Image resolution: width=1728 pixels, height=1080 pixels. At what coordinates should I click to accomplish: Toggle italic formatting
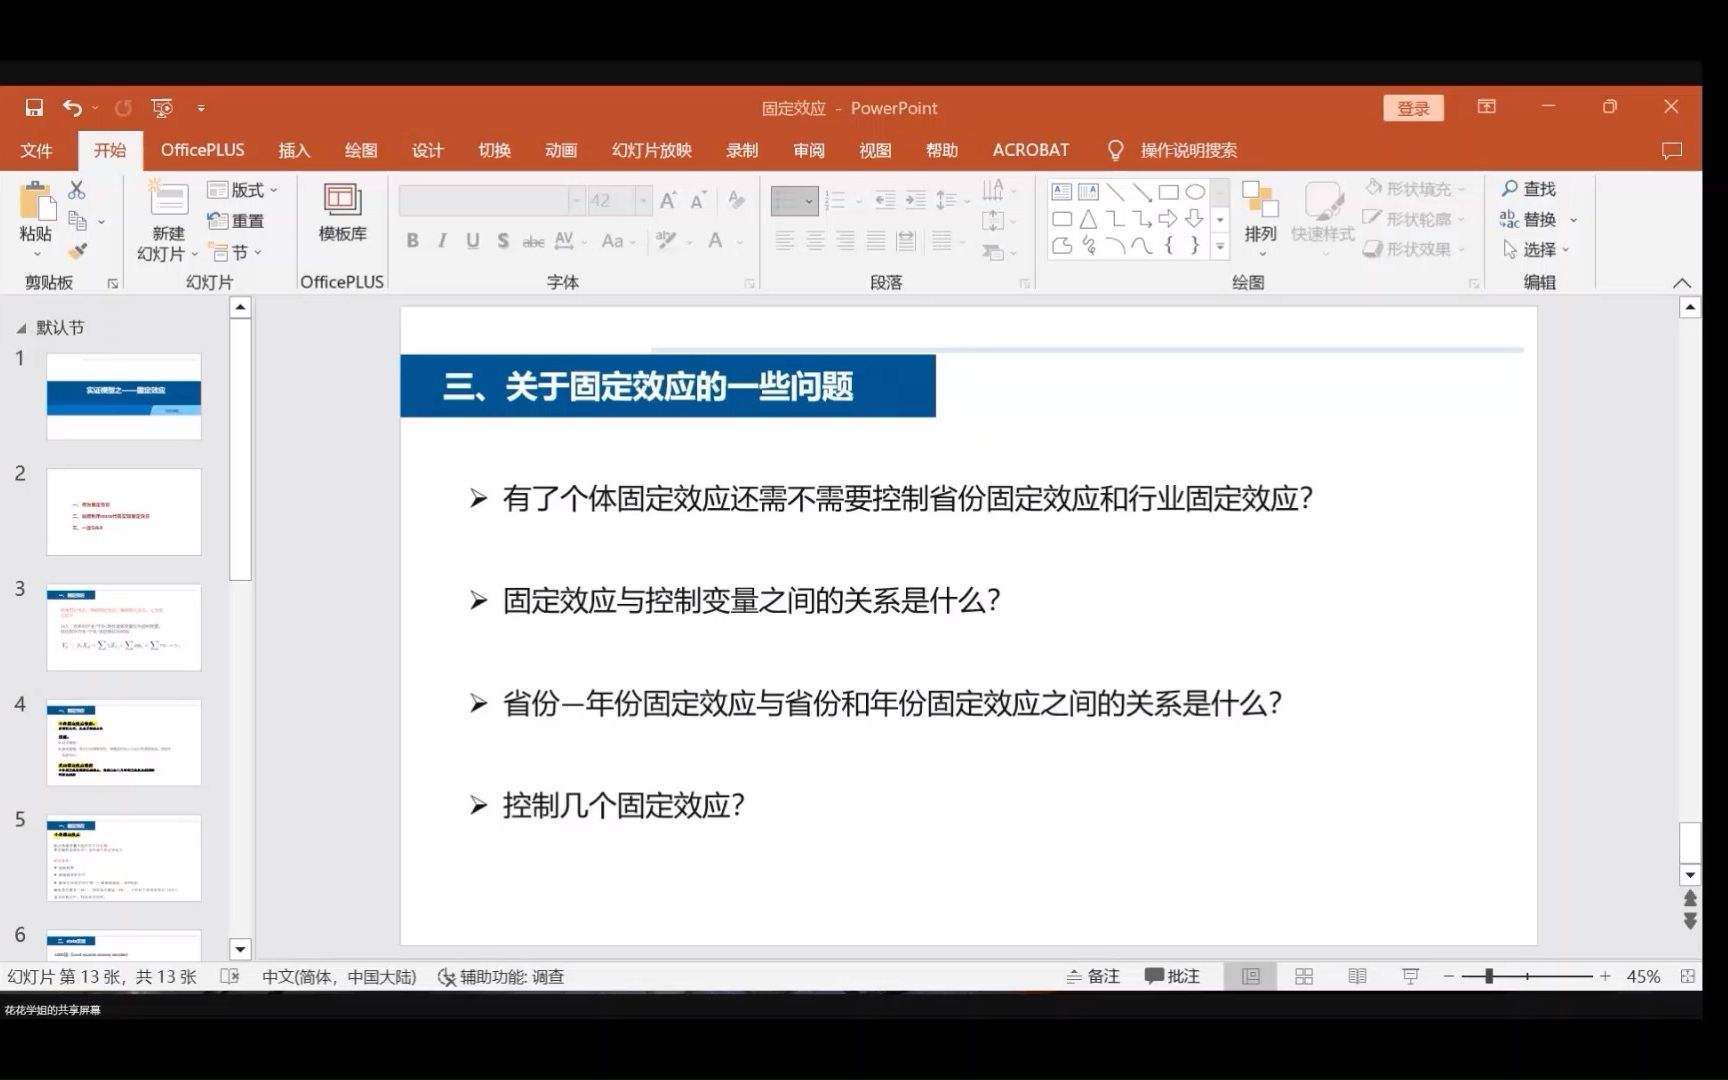[x=440, y=240]
